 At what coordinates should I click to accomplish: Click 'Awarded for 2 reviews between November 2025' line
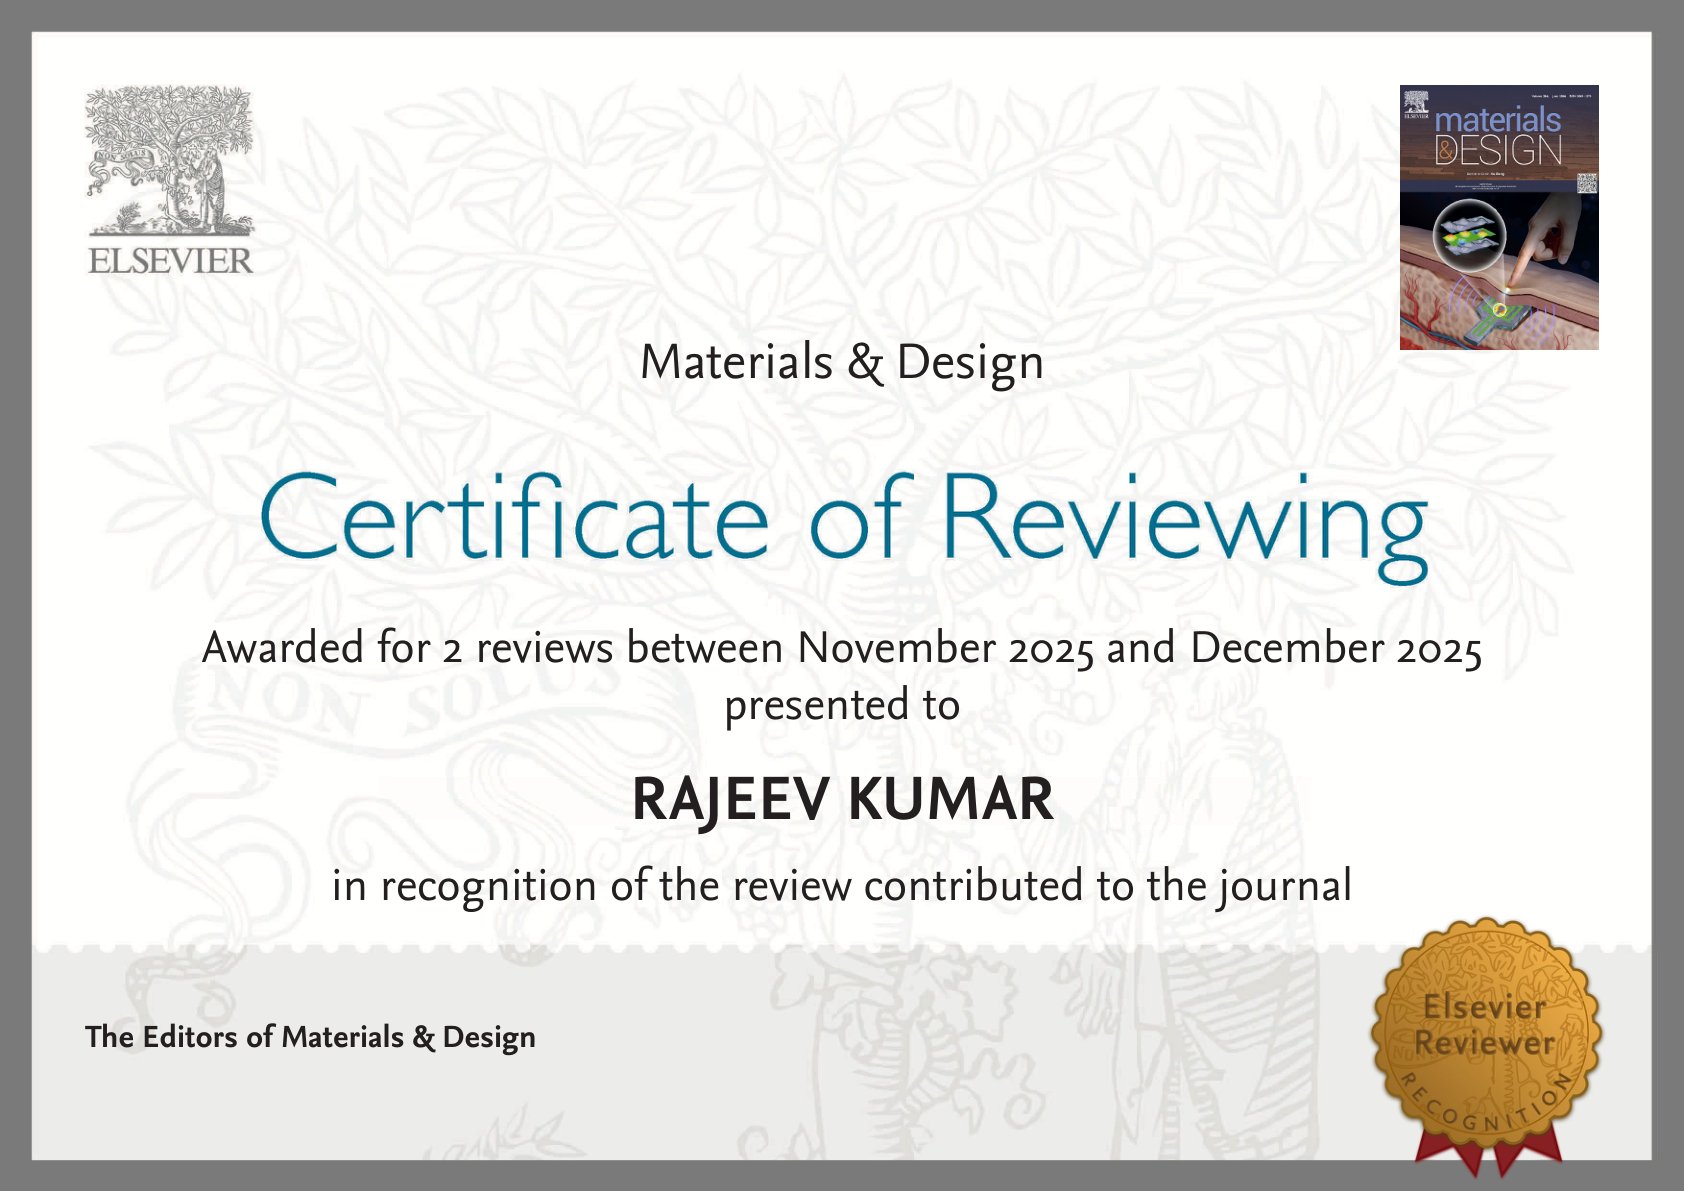pyautogui.click(x=842, y=648)
